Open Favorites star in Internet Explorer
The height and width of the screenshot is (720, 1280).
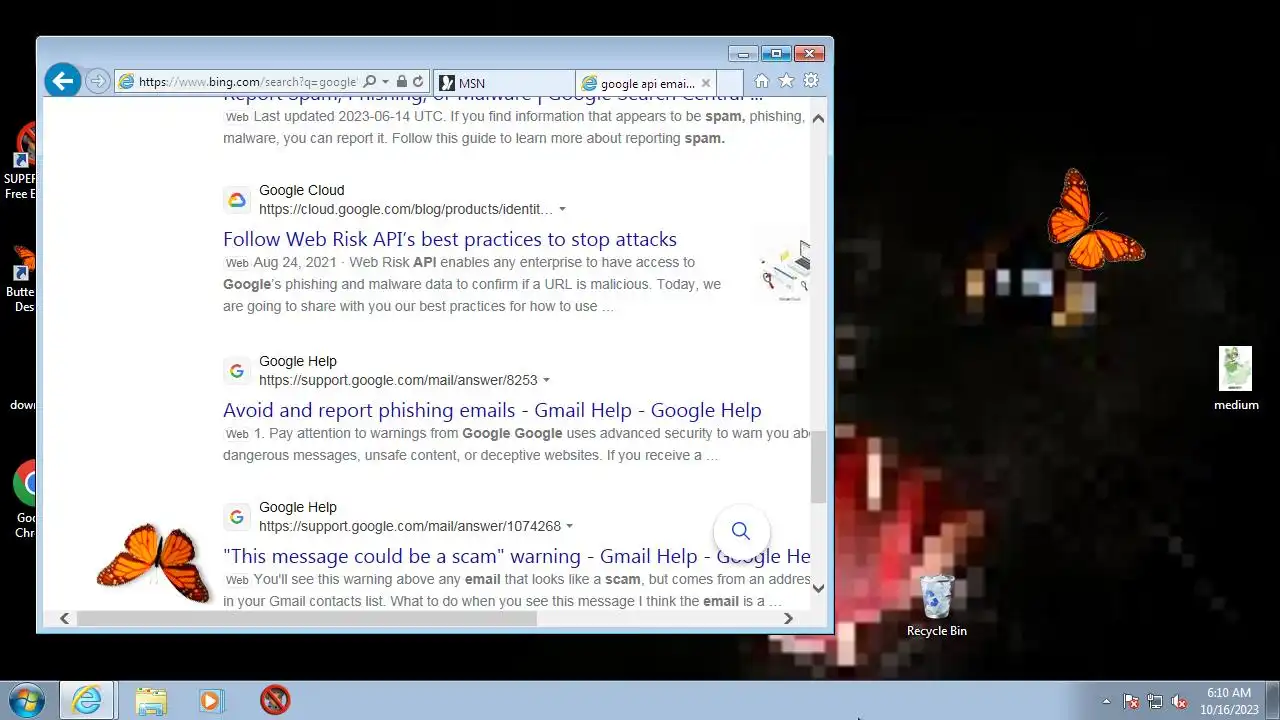[786, 81]
